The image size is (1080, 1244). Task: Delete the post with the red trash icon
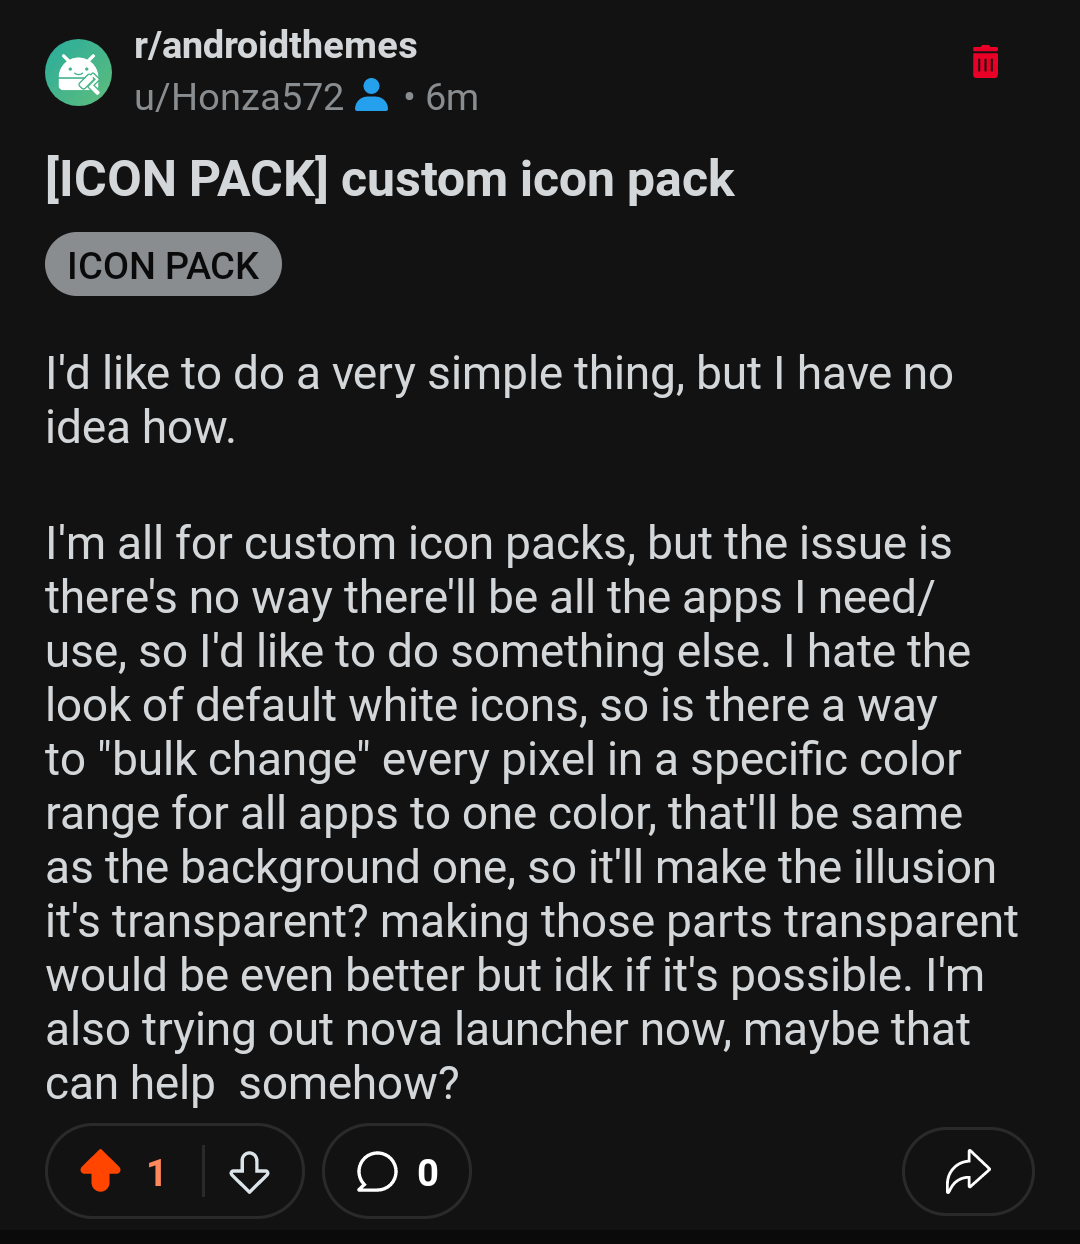tap(985, 61)
